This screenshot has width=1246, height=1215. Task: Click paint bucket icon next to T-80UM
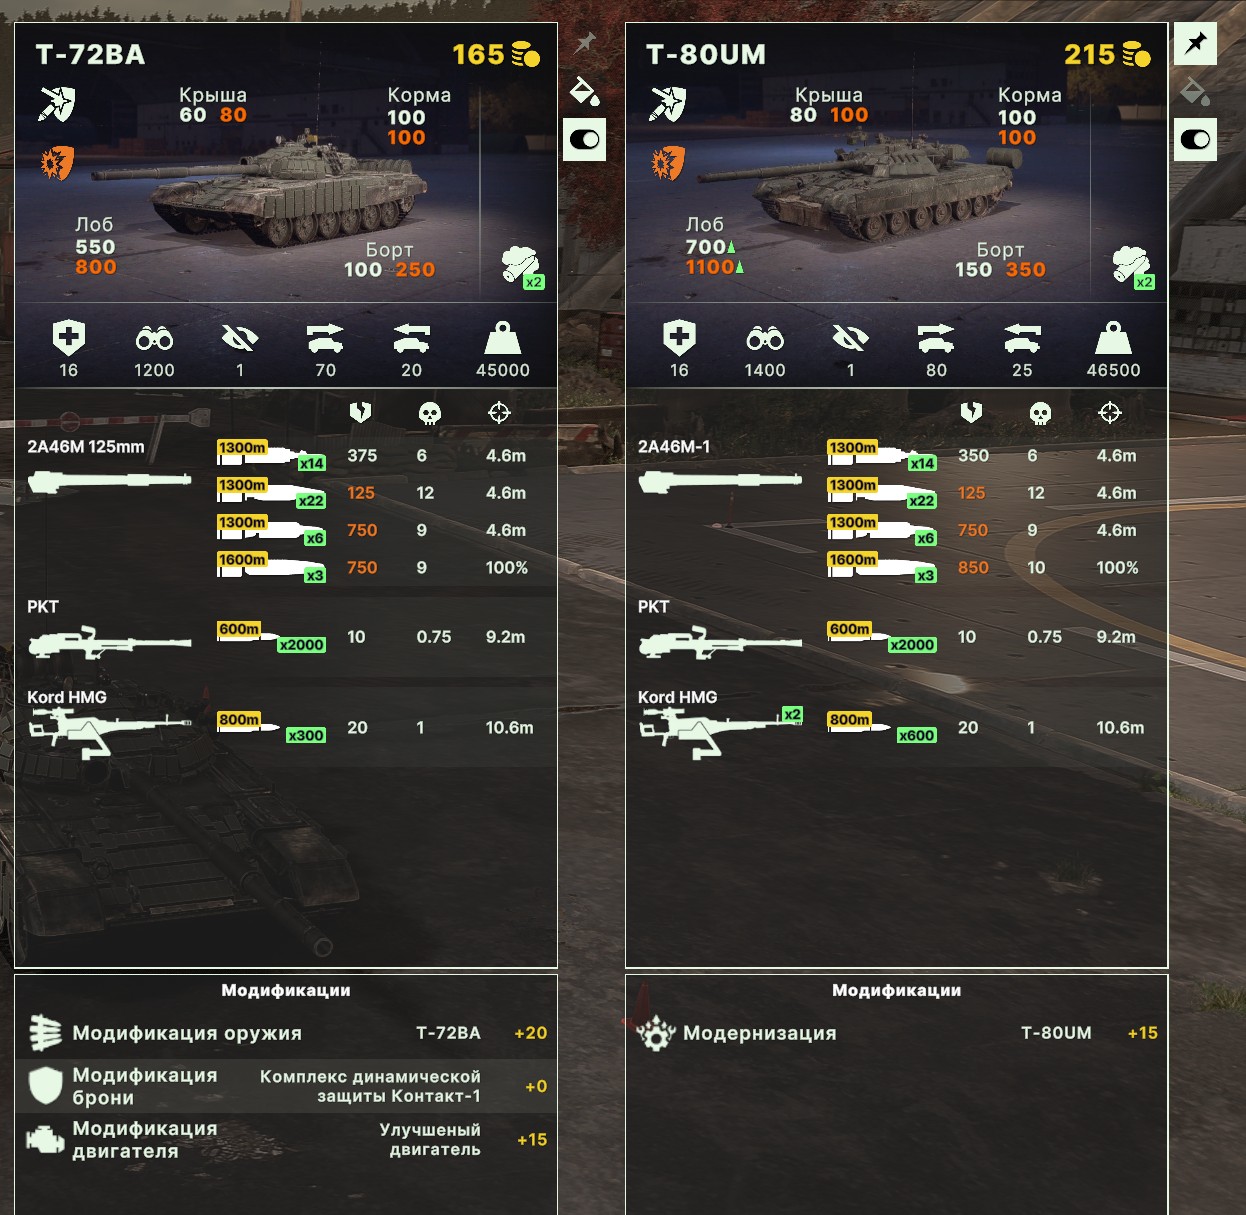point(1195,91)
